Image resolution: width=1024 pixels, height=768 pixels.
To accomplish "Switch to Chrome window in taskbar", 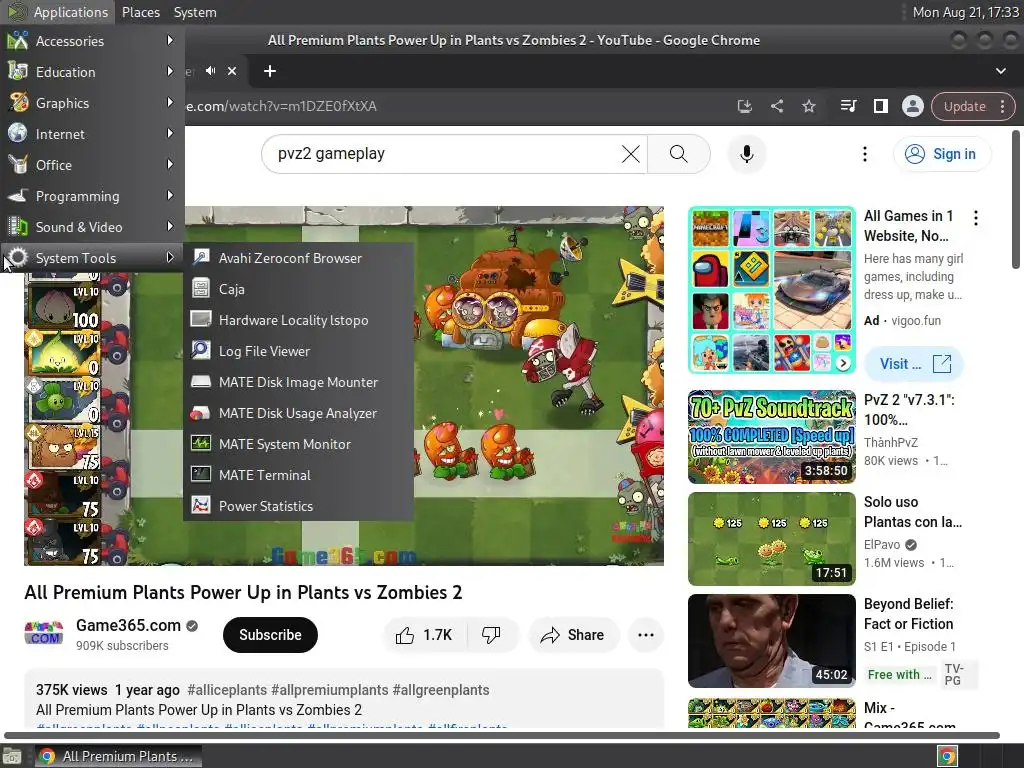I will click(117, 756).
